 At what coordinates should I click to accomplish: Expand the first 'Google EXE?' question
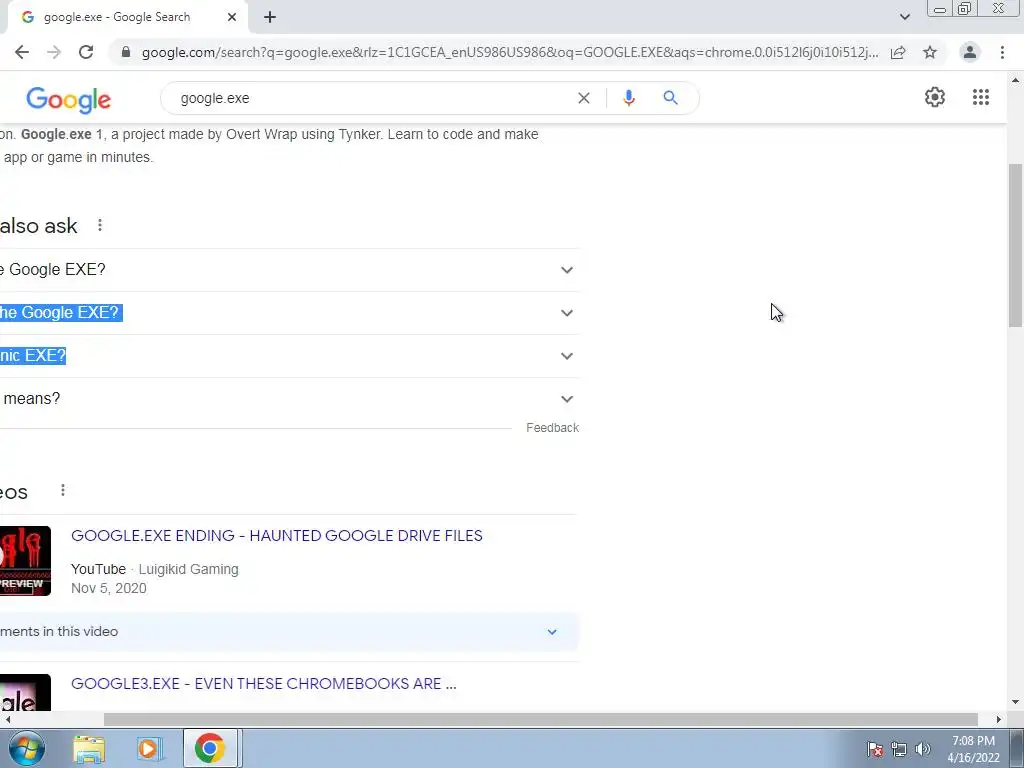[287, 270]
